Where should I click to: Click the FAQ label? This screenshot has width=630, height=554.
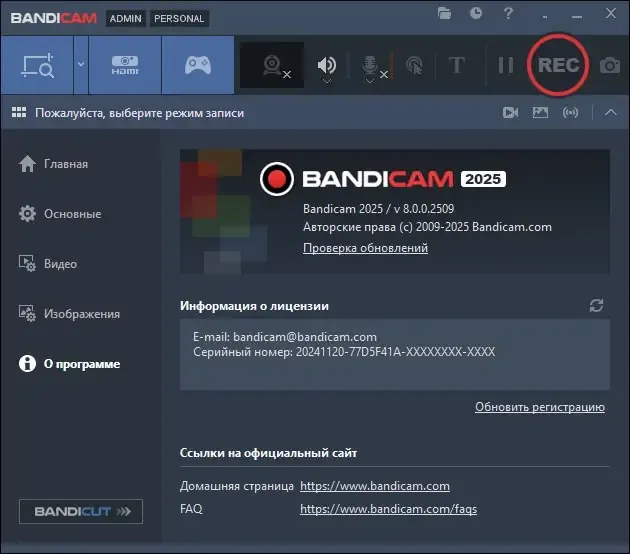pyautogui.click(x=191, y=509)
